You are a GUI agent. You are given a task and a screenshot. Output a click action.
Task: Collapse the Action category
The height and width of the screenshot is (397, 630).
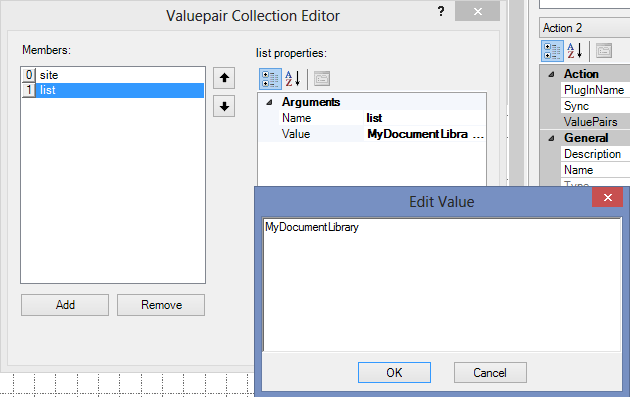tap(552, 74)
